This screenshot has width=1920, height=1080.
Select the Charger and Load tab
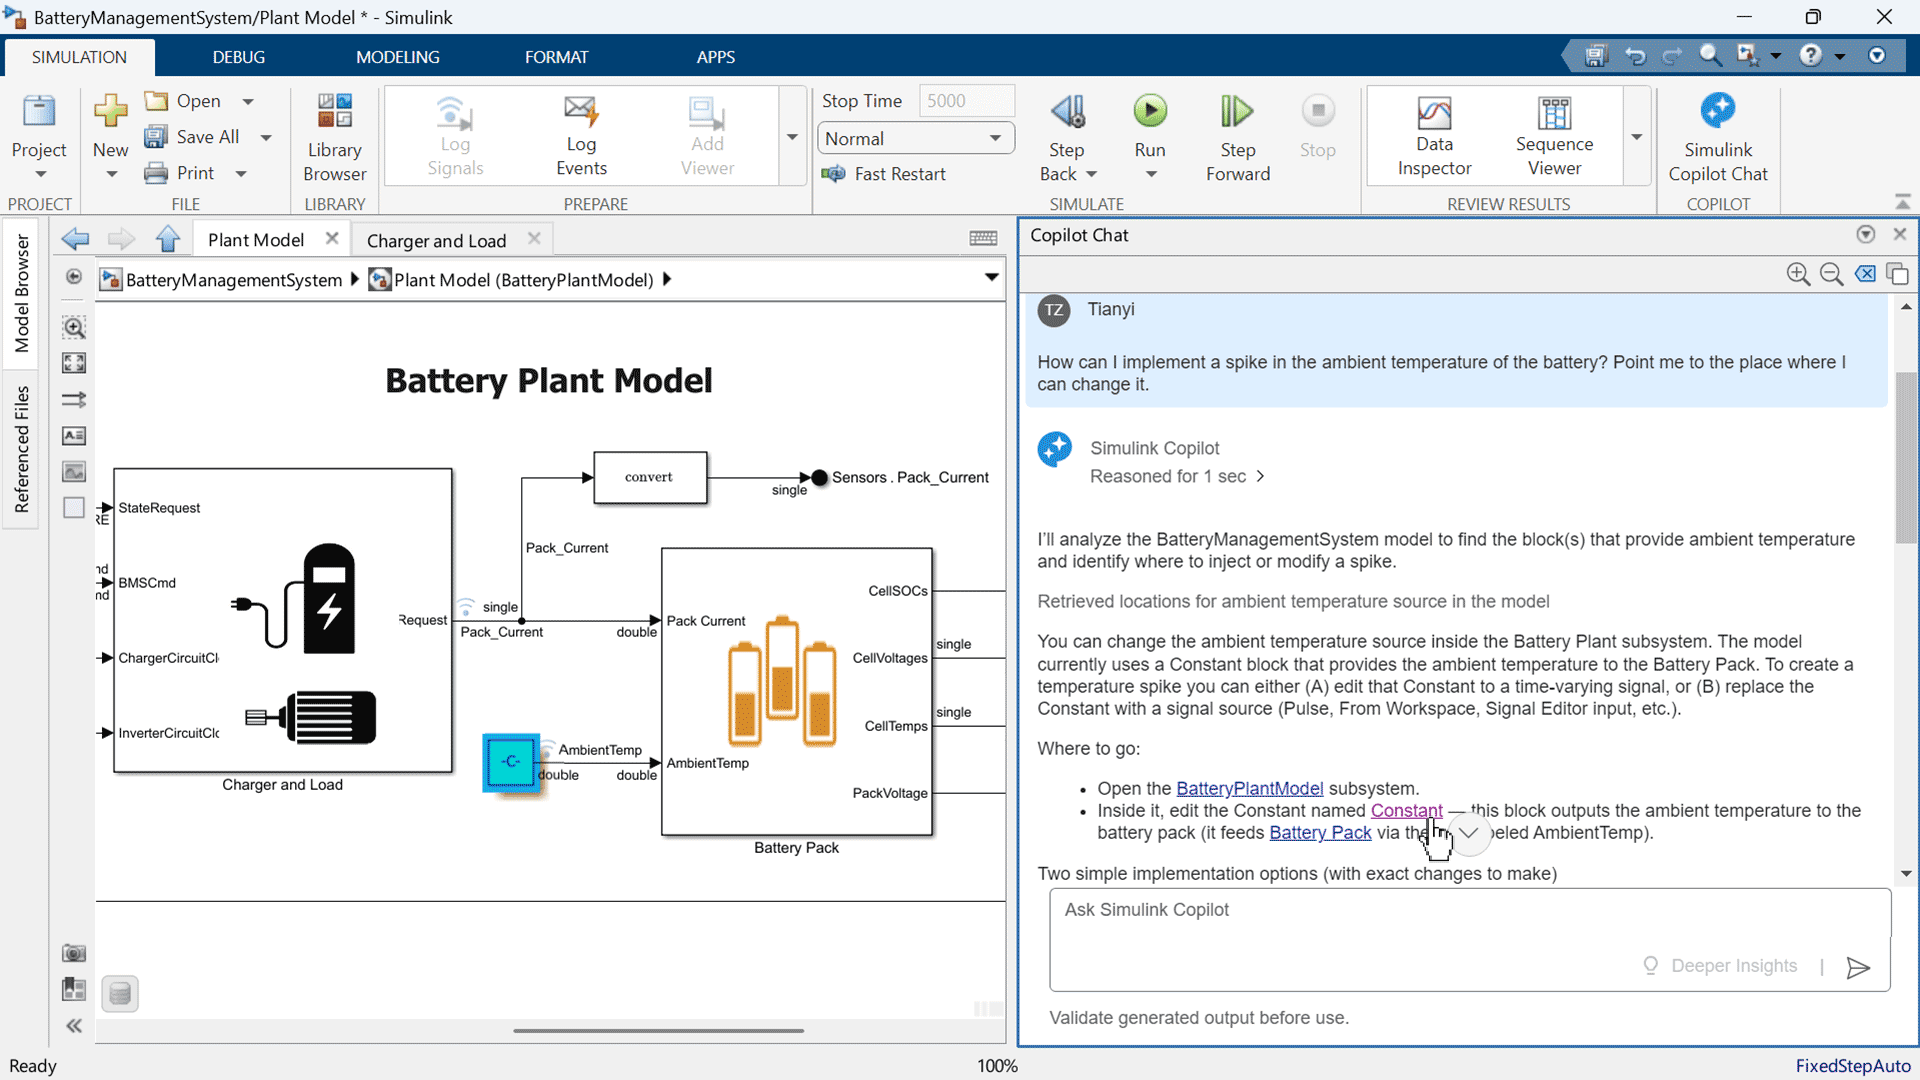[436, 241]
